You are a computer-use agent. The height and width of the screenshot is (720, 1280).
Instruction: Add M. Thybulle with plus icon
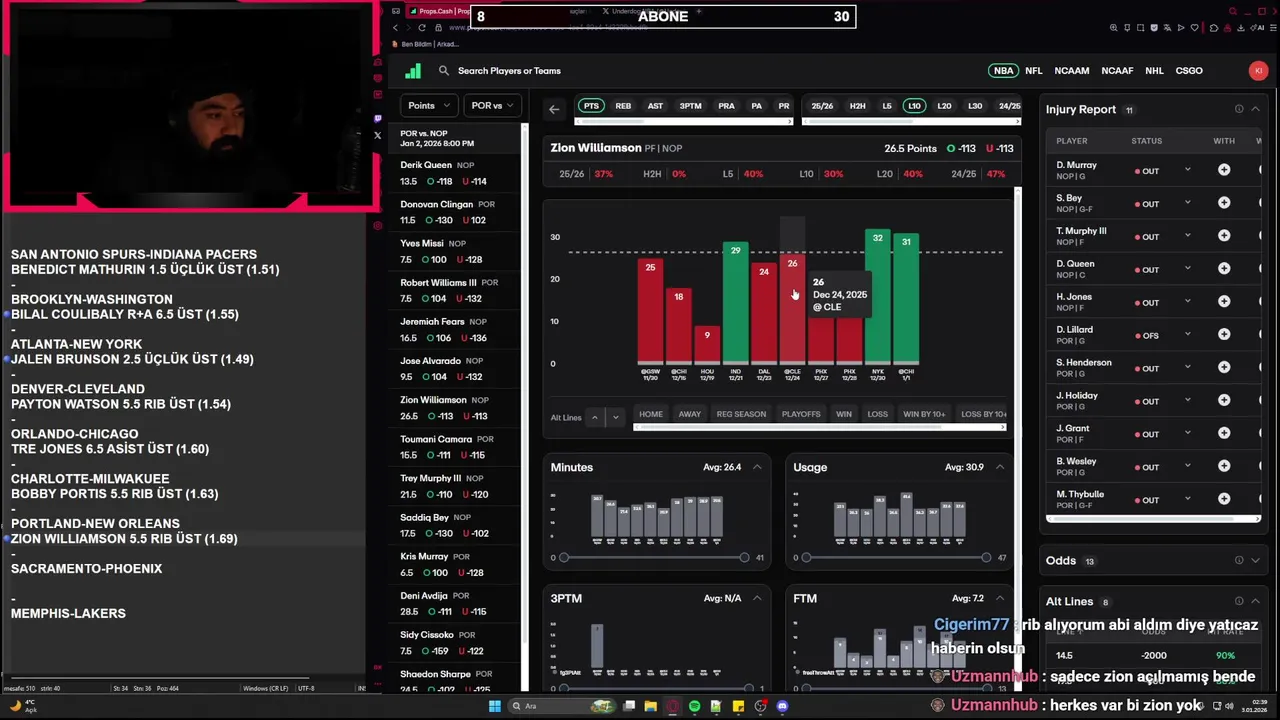[1224, 500]
